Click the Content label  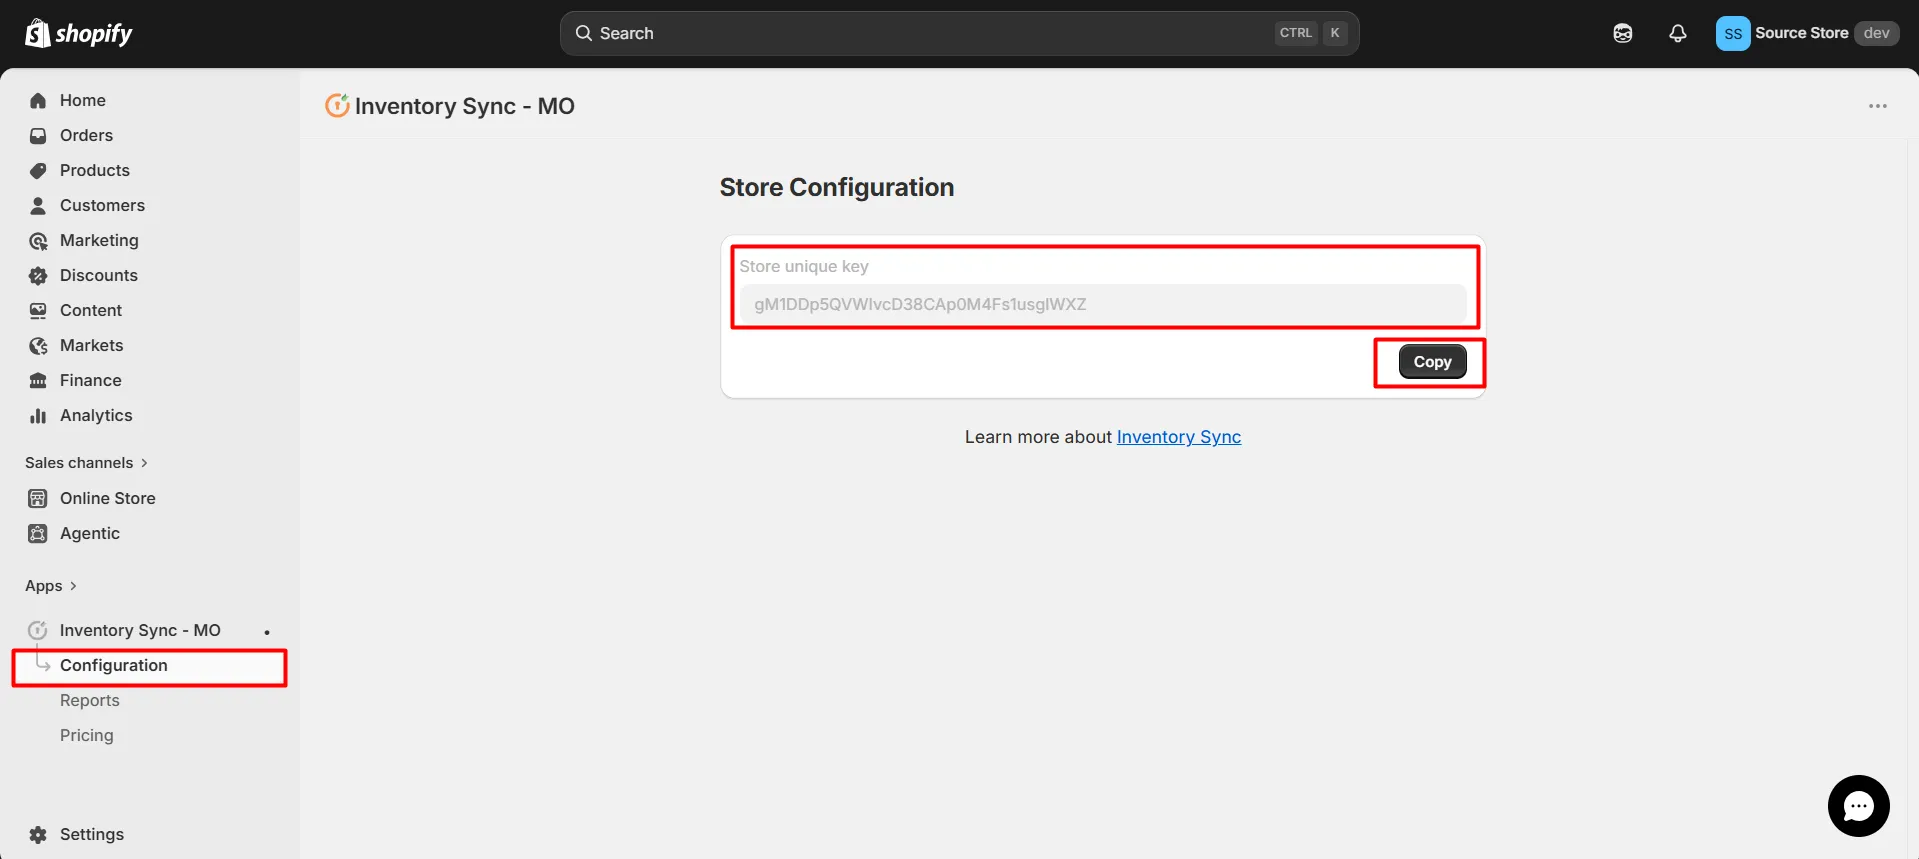tap(91, 310)
